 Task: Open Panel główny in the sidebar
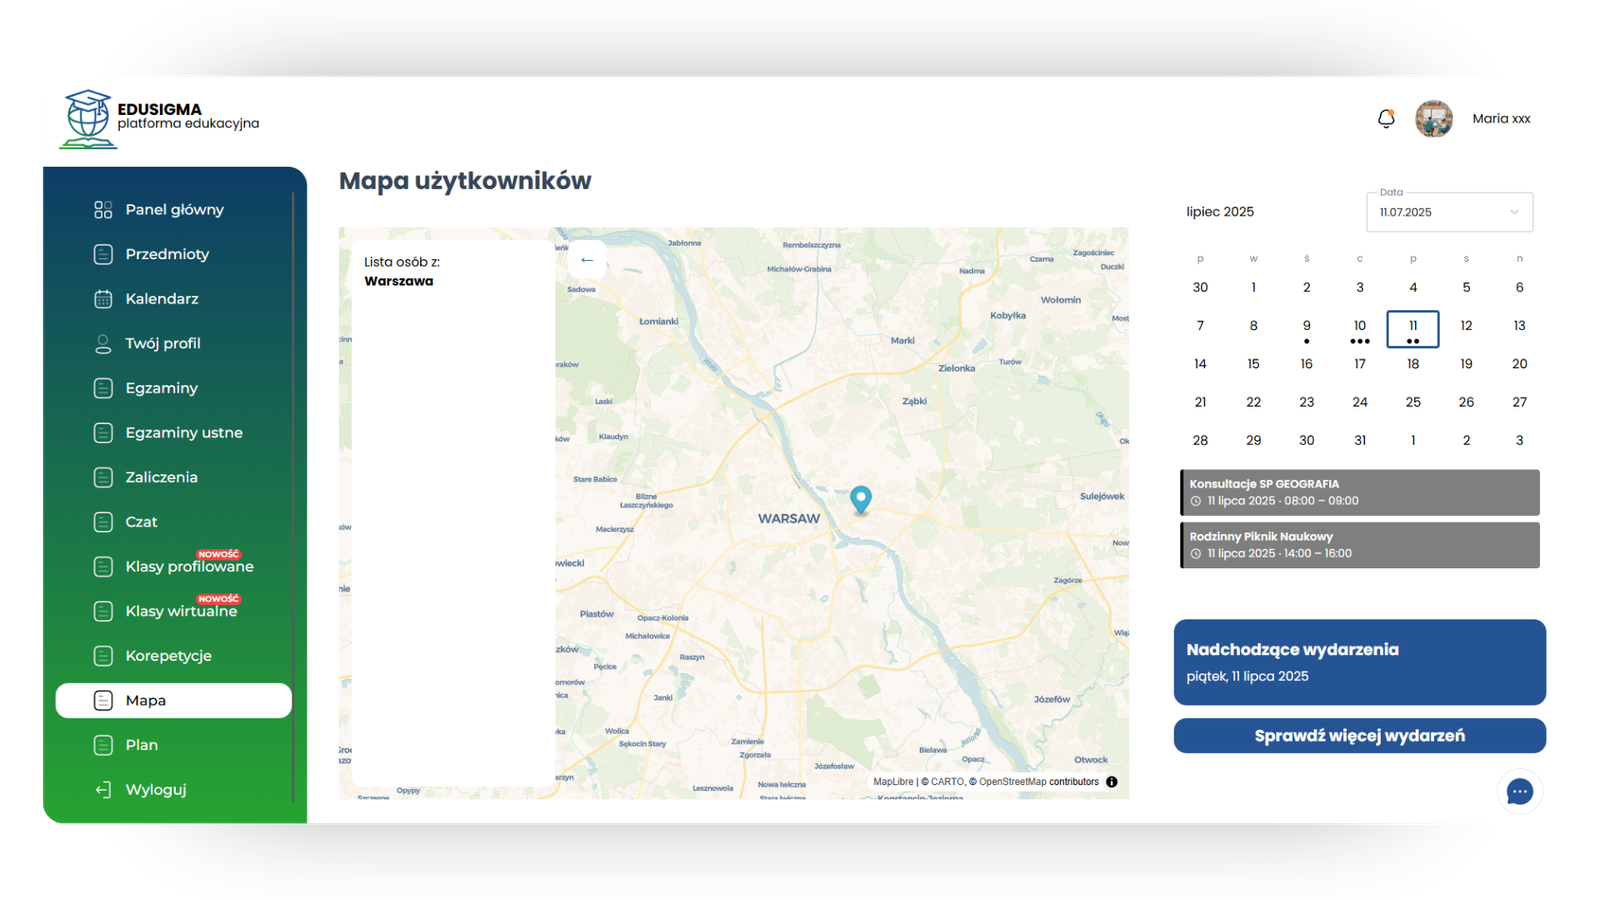coord(174,210)
